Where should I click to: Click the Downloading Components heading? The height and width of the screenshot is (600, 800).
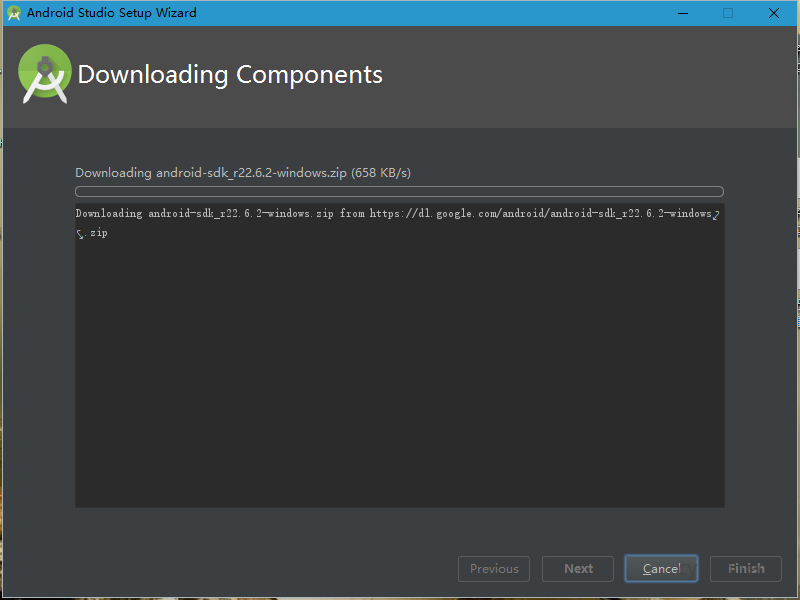click(230, 75)
